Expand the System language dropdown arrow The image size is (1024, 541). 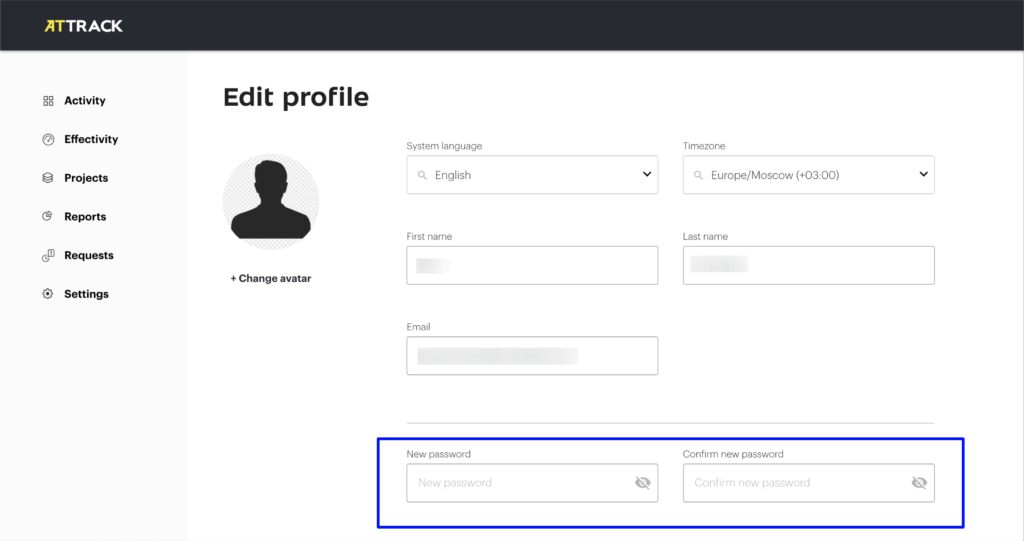[x=647, y=174]
